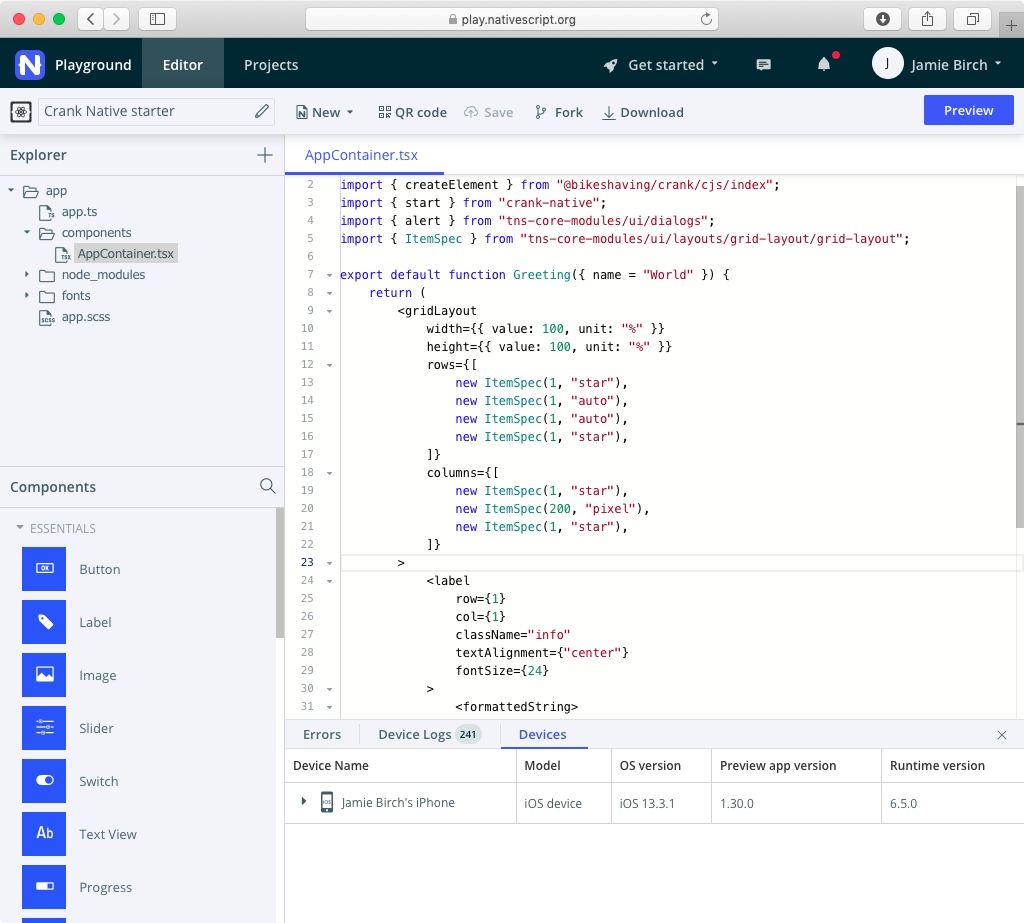This screenshot has width=1024, height=923.
Task: Open the New file dropdown
Action: 325,112
